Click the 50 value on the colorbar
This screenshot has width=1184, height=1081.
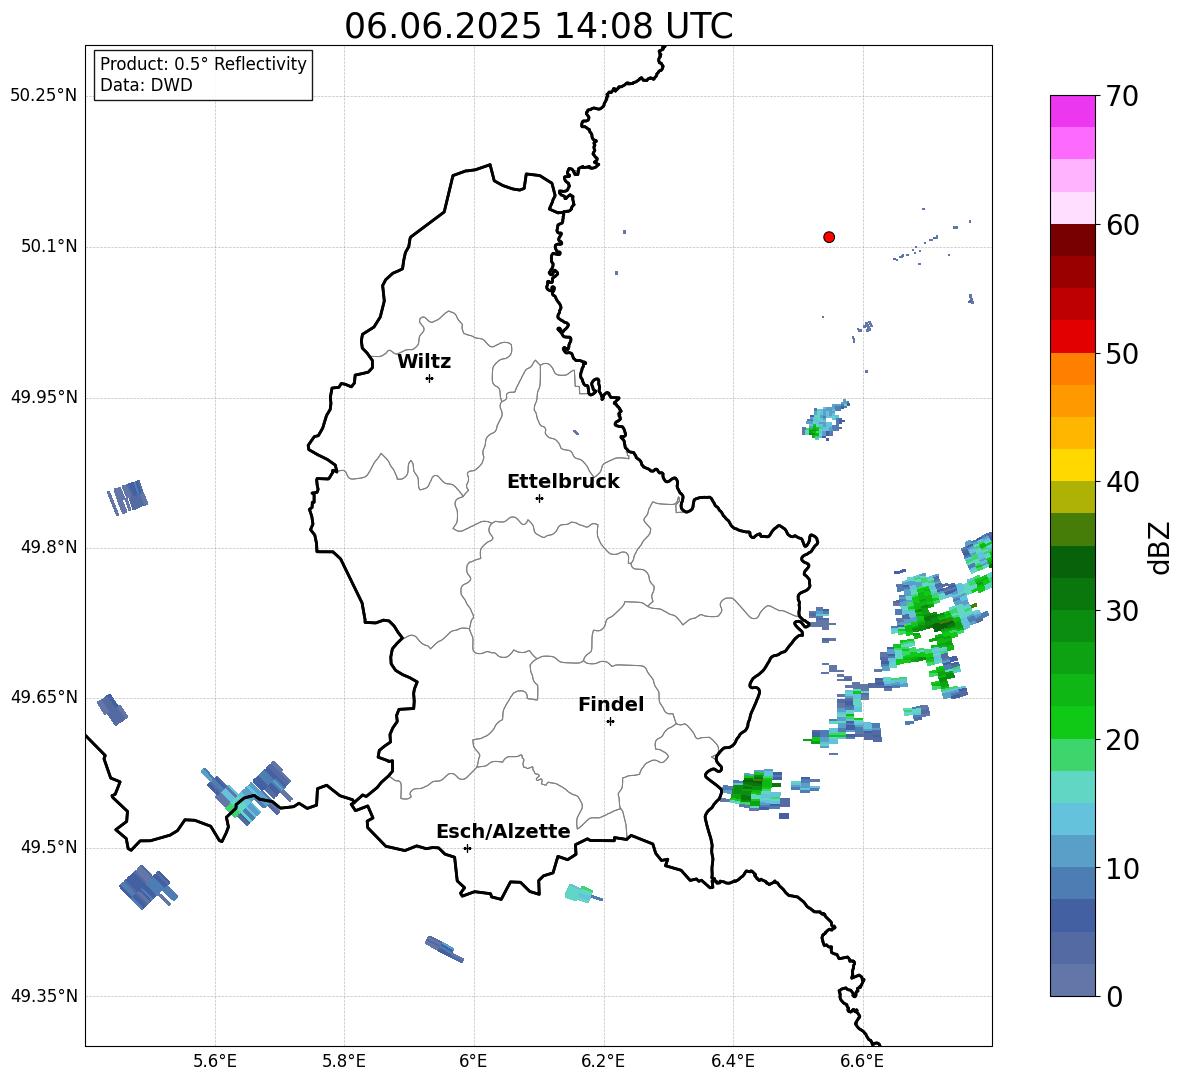(1123, 353)
